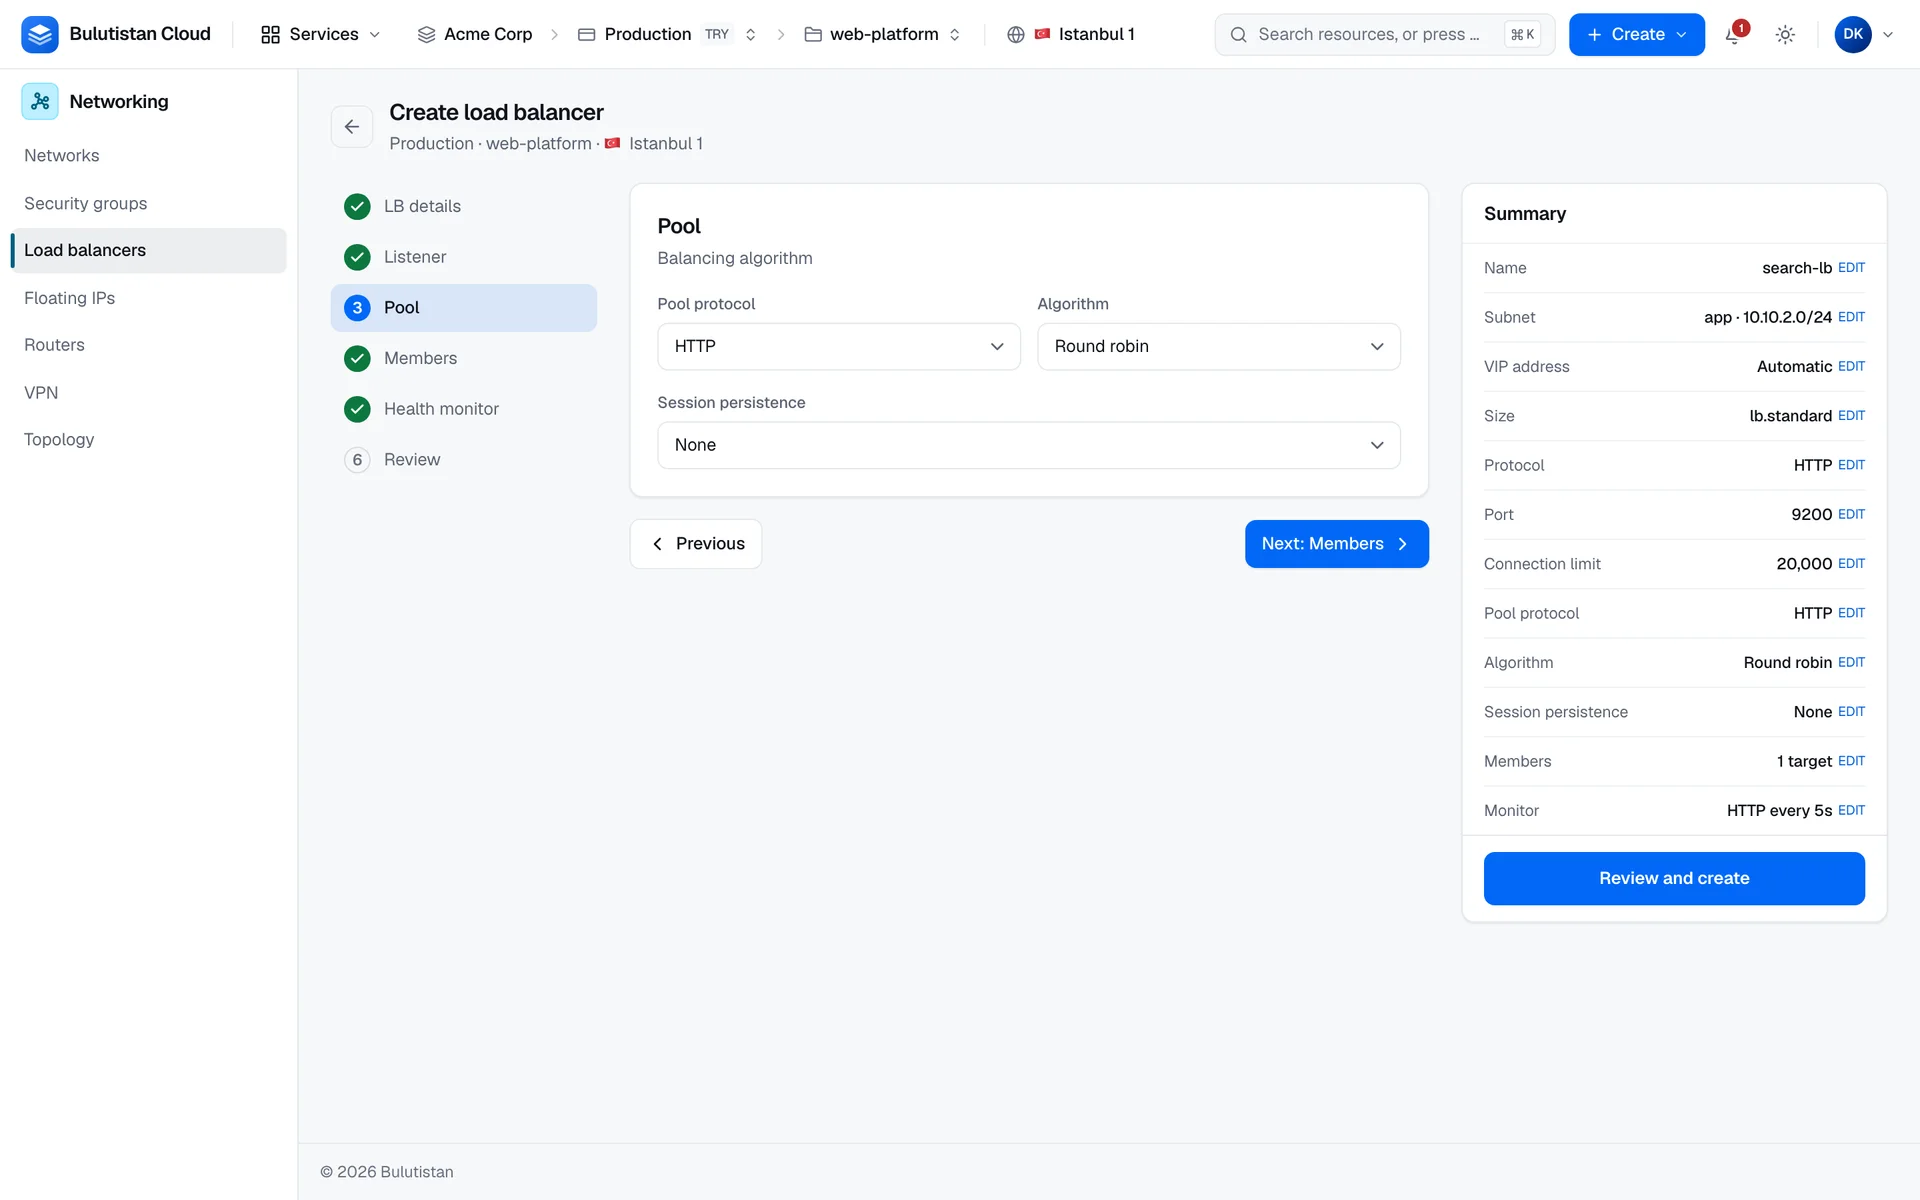1920x1200 pixels.
Task: Click the back arrow beside Create load balancer
Action: (x=352, y=127)
